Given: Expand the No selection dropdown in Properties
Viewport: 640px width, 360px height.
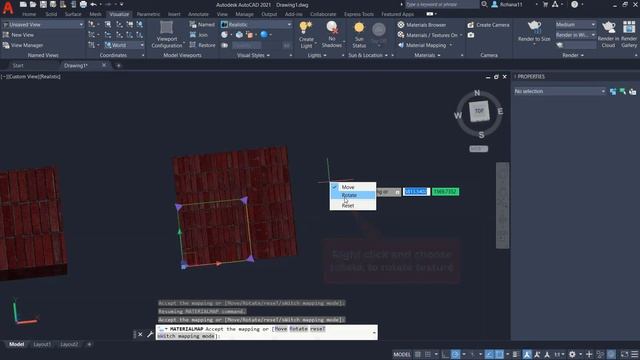Looking at the screenshot, I should tap(559, 91).
